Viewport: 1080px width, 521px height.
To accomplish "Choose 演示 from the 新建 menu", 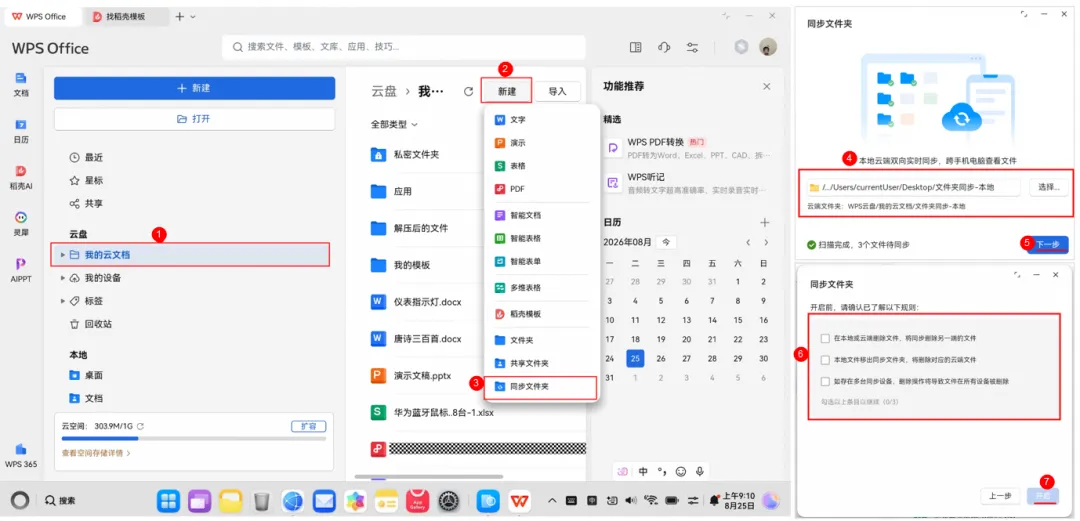I will (x=542, y=143).
